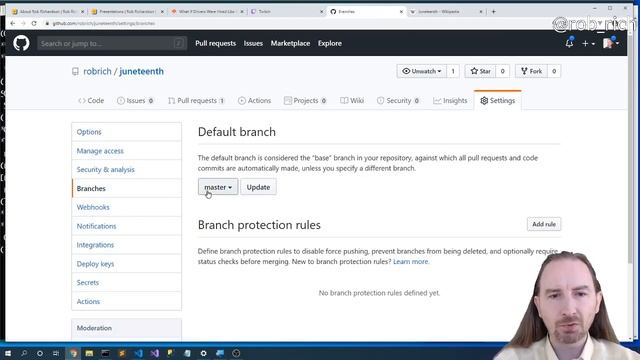This screenshot has height=360, width=640.
Task: Click the browser back arrow
Action: [x=12, y=23]
